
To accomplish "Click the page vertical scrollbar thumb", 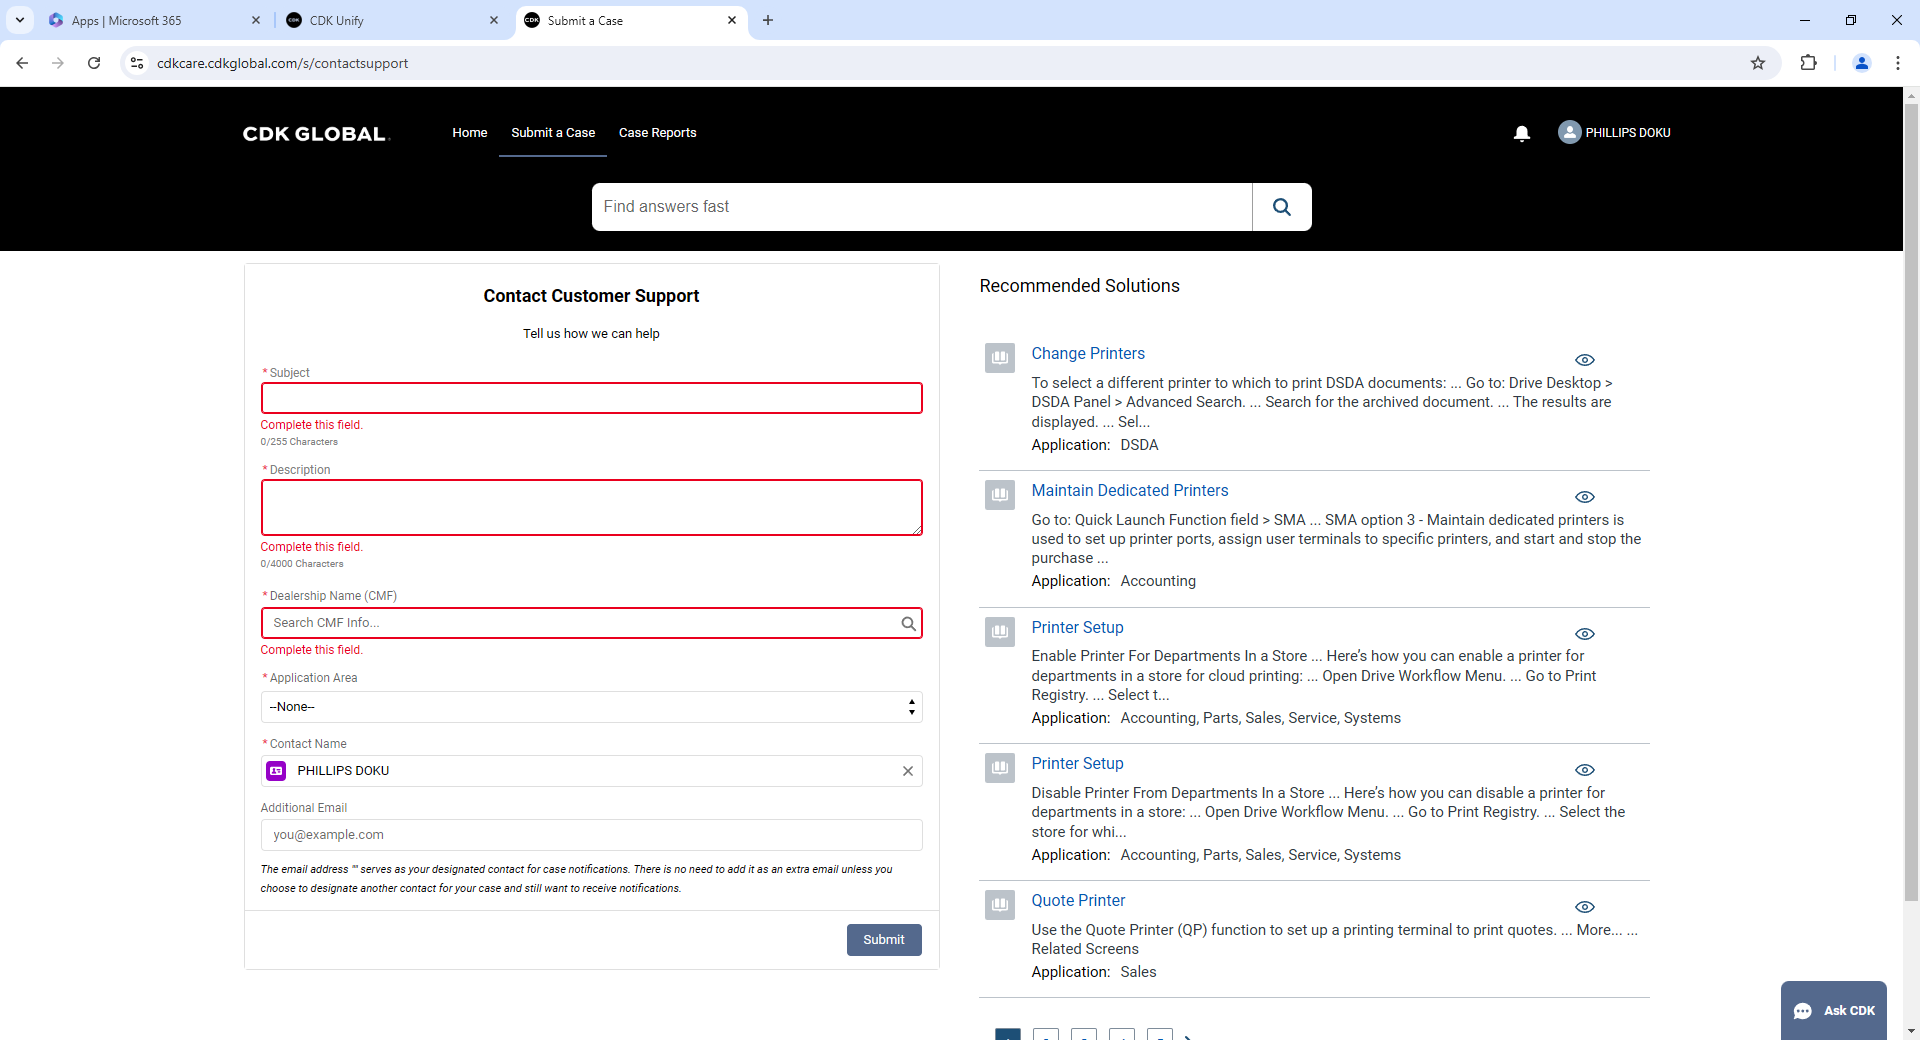I will coord(1911,500).
